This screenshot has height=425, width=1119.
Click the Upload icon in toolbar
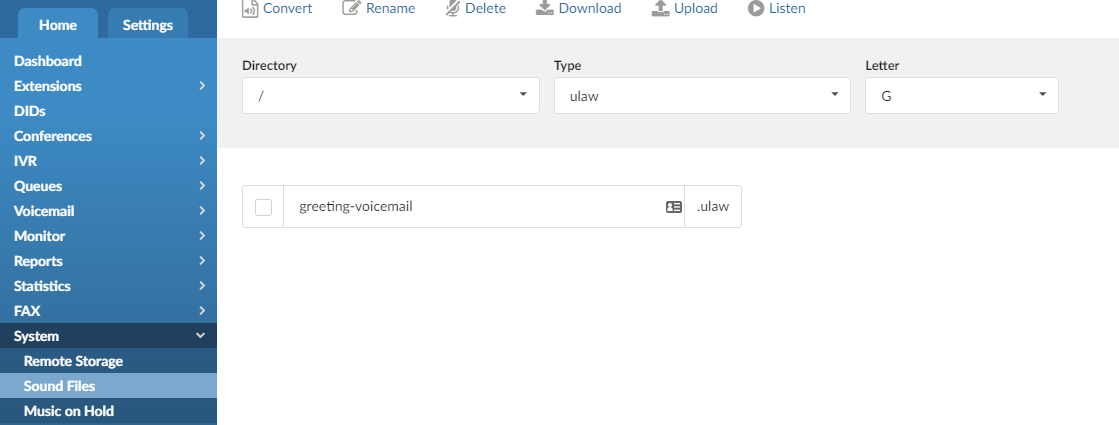660,9
